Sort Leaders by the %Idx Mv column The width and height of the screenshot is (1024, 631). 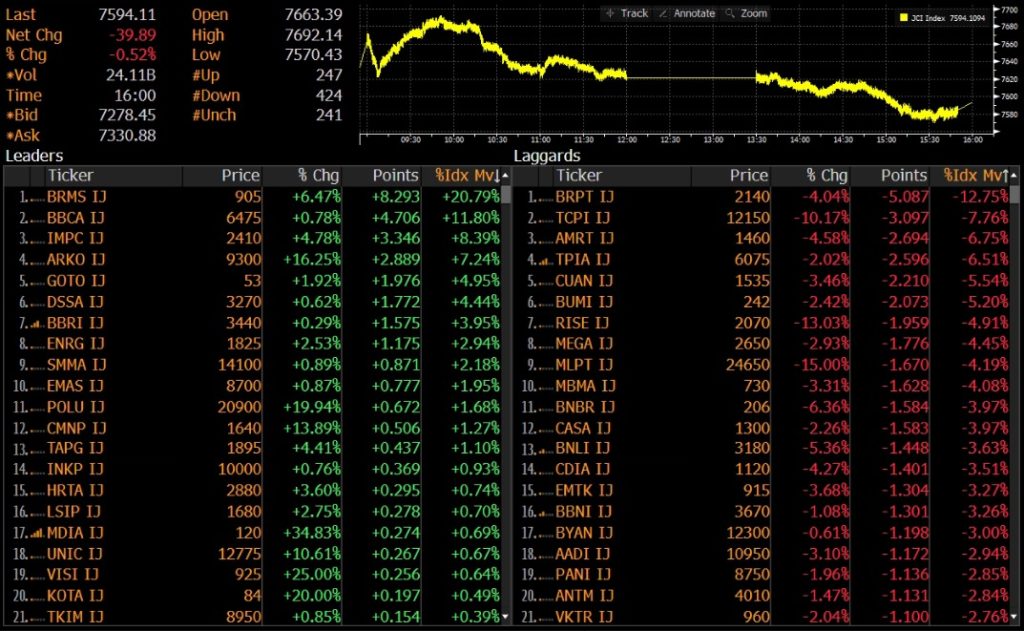pos(465,176)
